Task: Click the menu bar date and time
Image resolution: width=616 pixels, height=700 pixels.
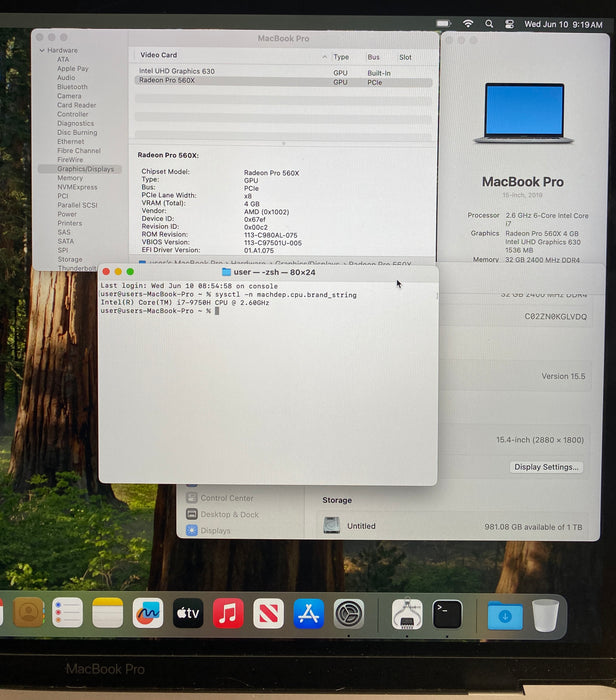Action: coord(563,25)
